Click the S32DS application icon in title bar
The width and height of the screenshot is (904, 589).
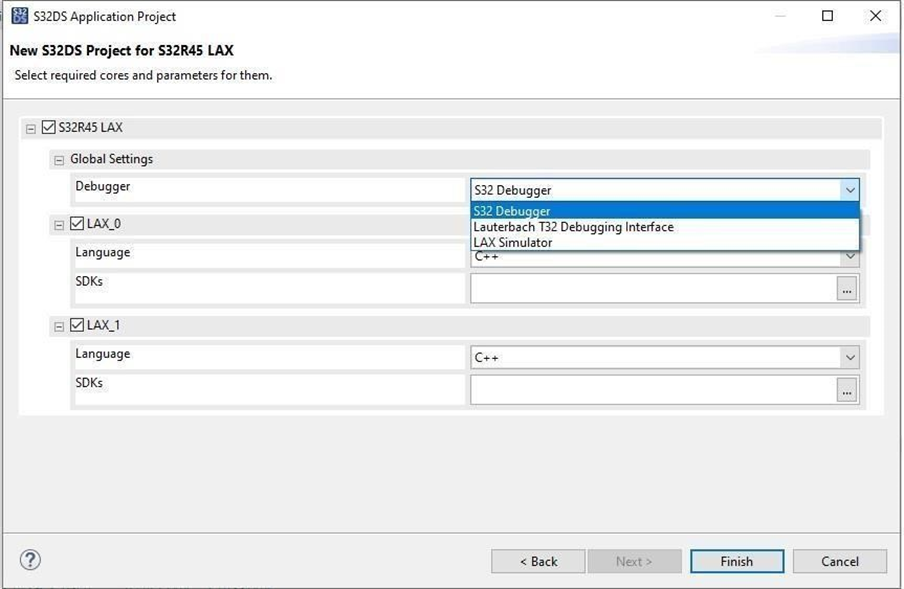click(x=20, y=16)
